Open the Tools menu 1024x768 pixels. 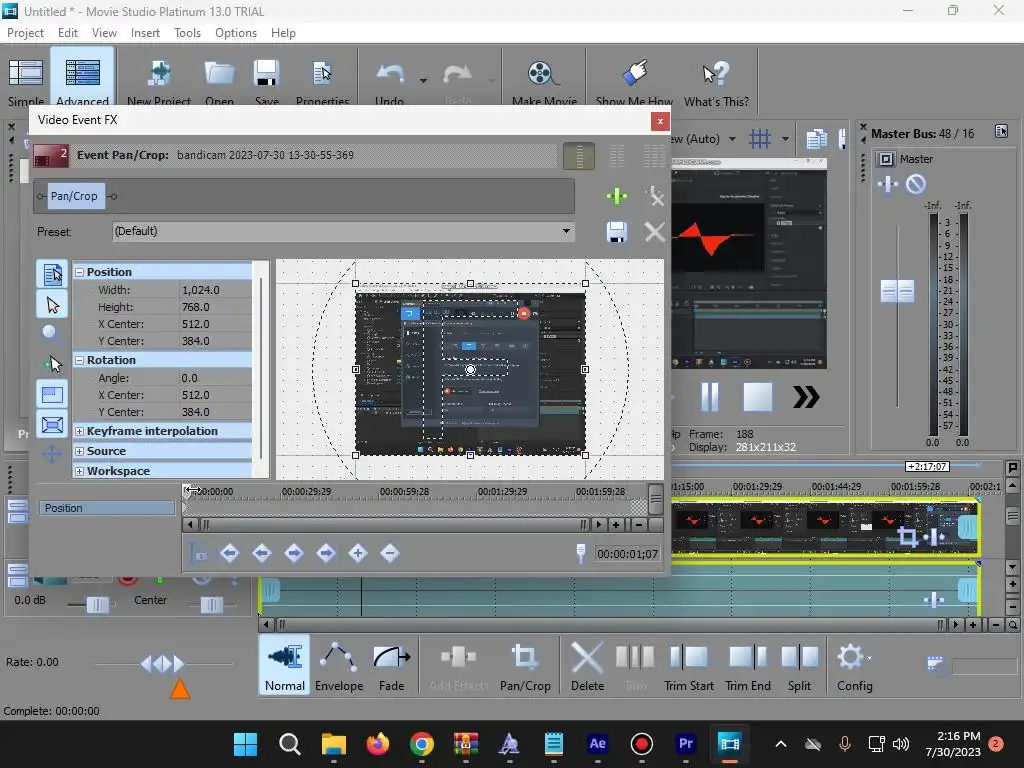click(x=187, y=33)
